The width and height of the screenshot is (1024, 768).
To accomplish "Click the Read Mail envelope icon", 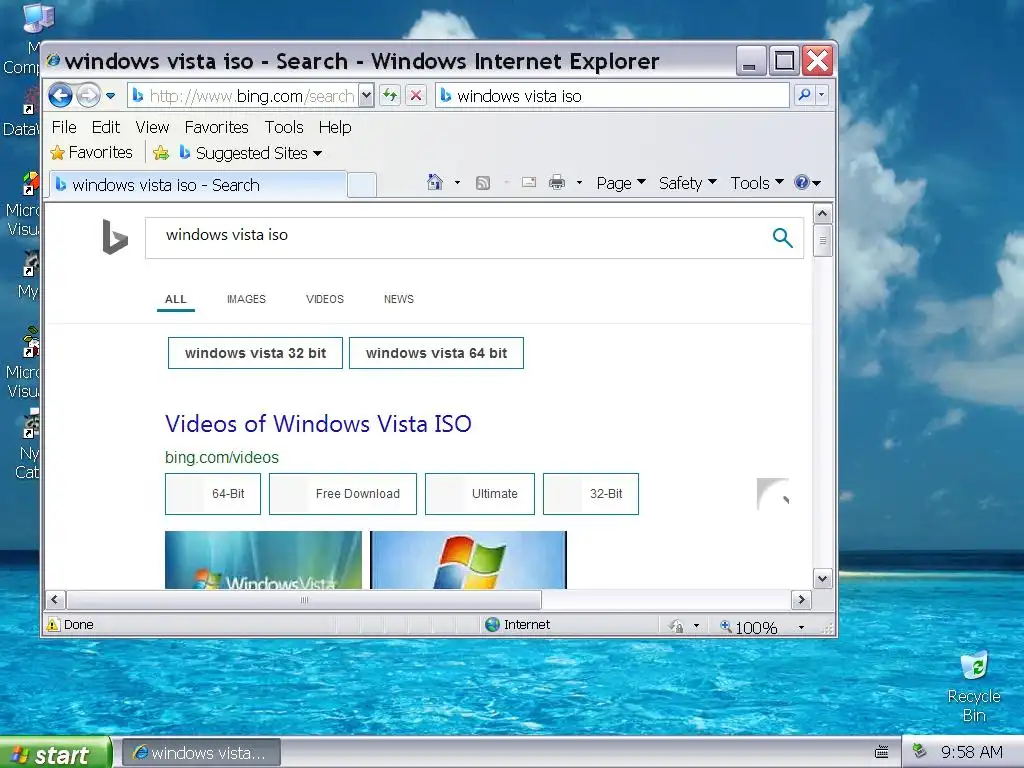I will click(528, 182).
